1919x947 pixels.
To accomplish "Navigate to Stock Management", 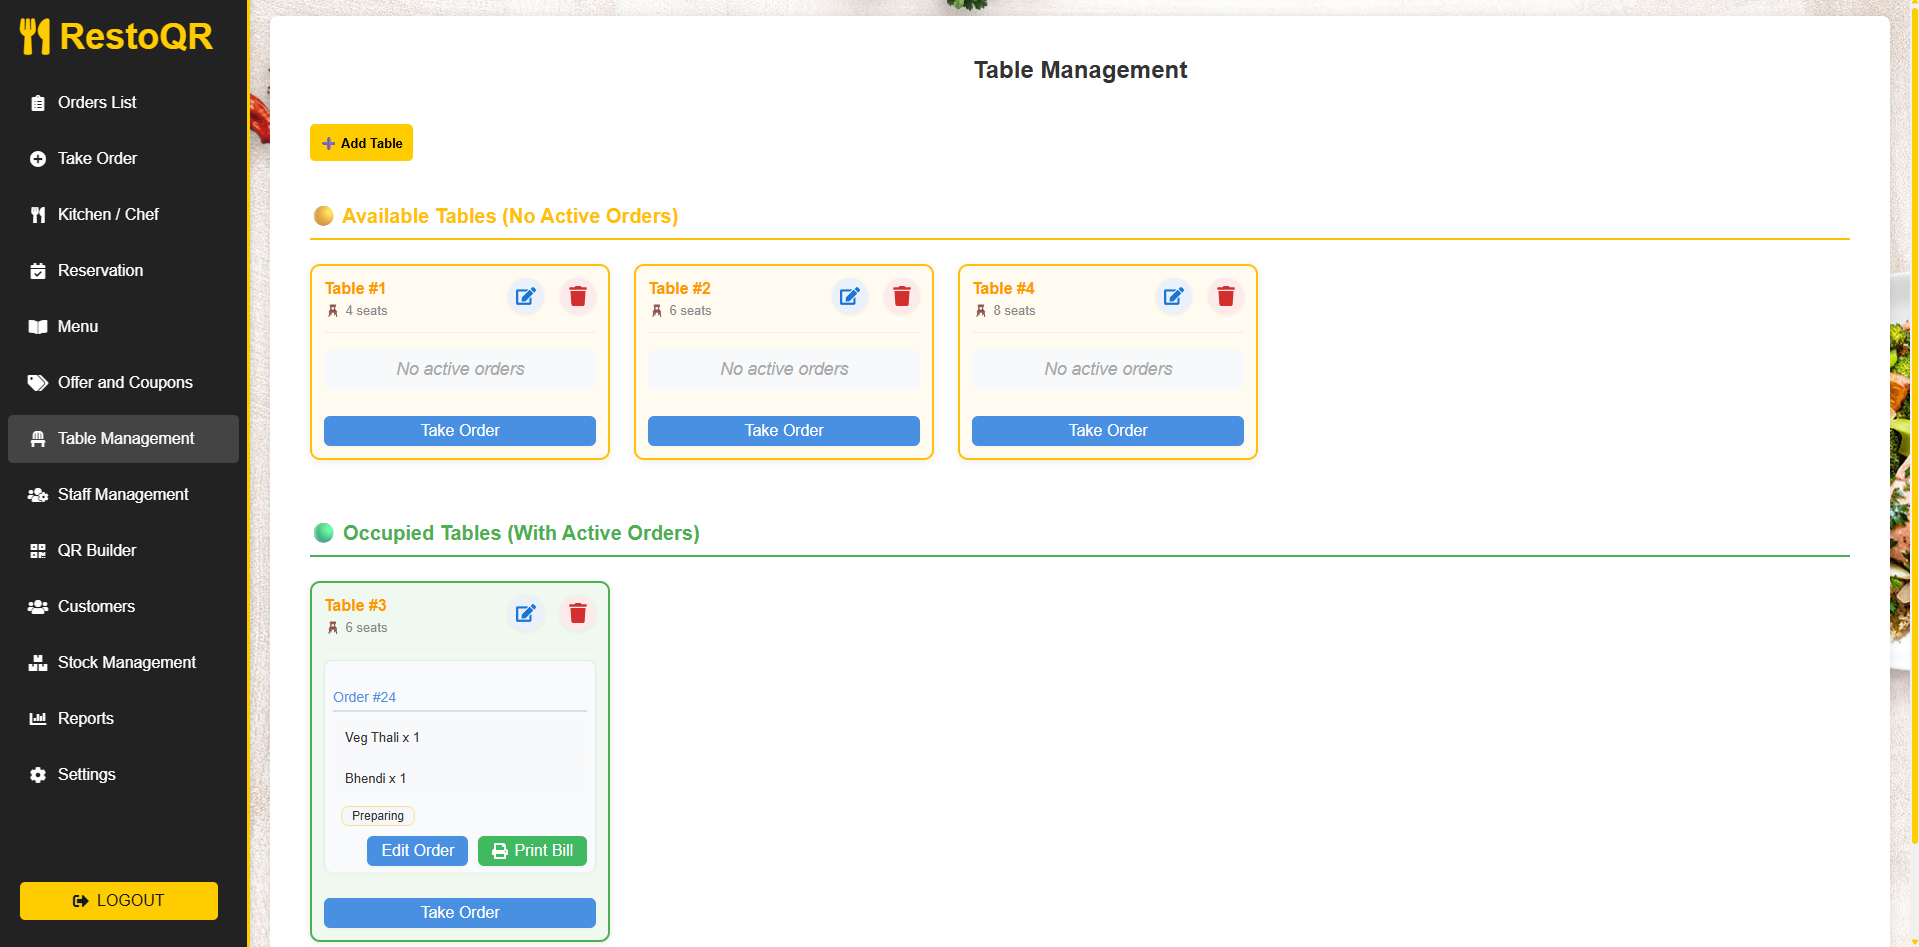I will tap(126, 663).
